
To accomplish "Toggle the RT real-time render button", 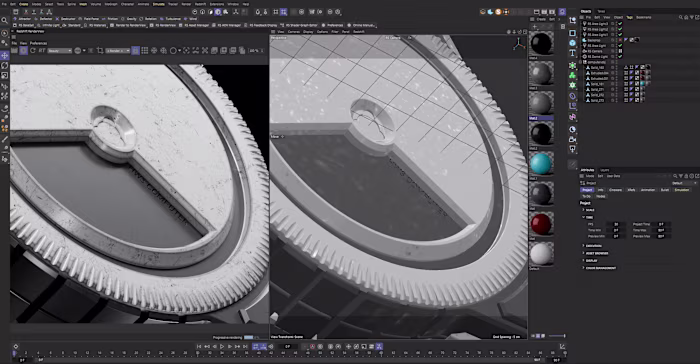I will [x=42, y=50].
